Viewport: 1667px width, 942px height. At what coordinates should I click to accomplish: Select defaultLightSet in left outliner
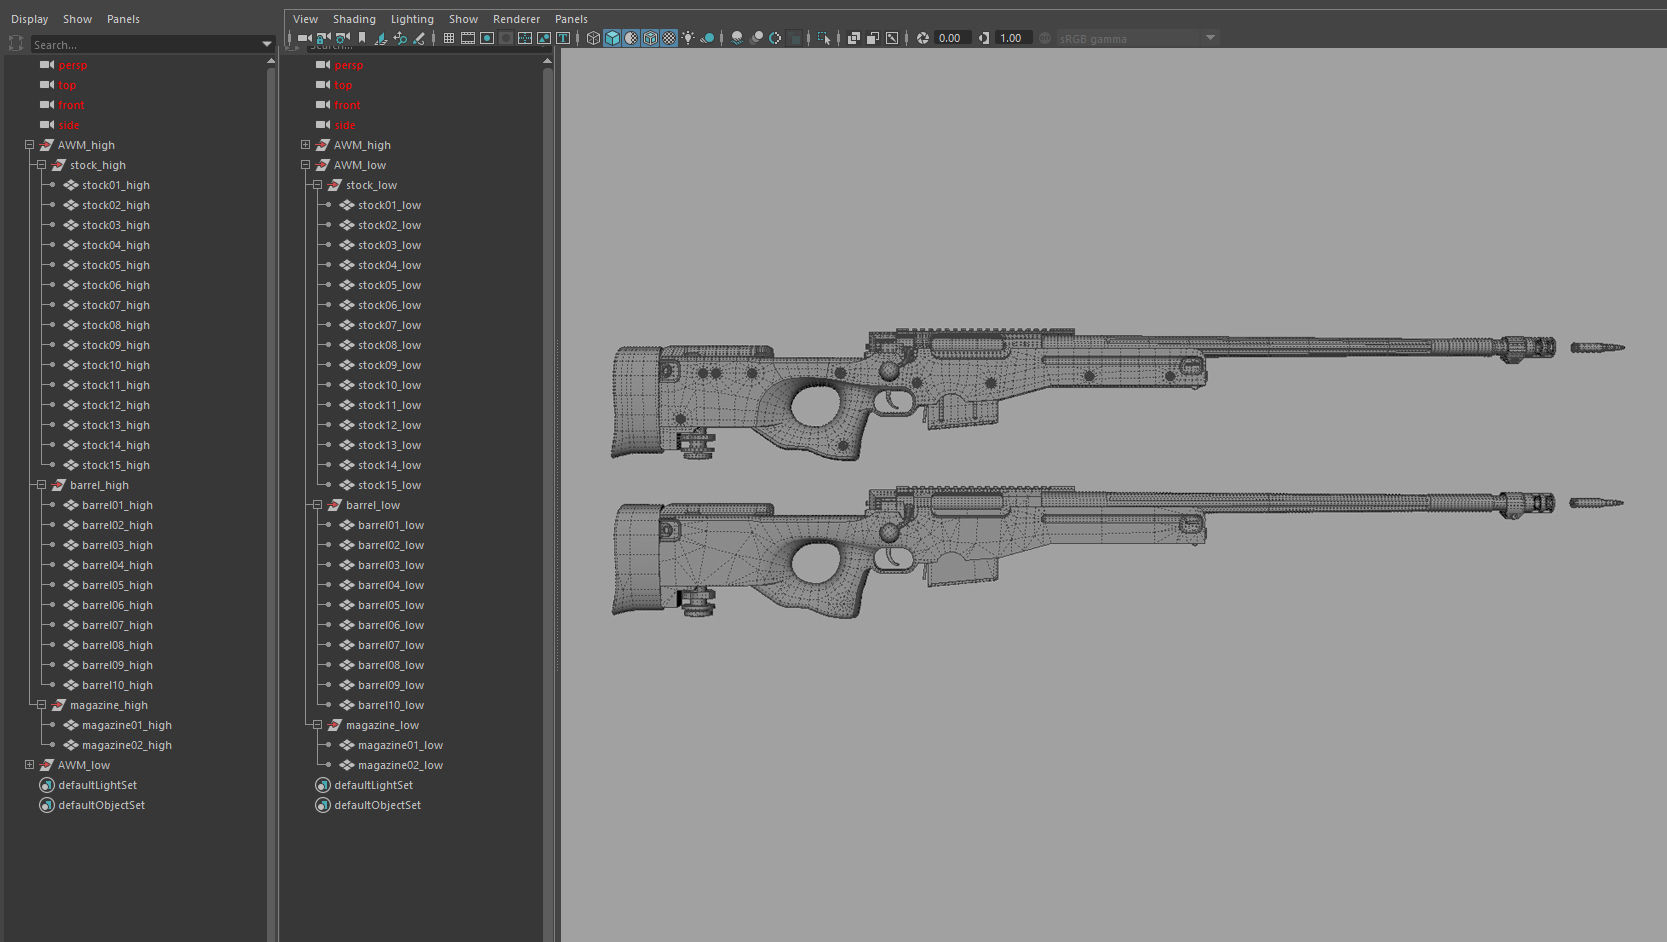point(97,785)
